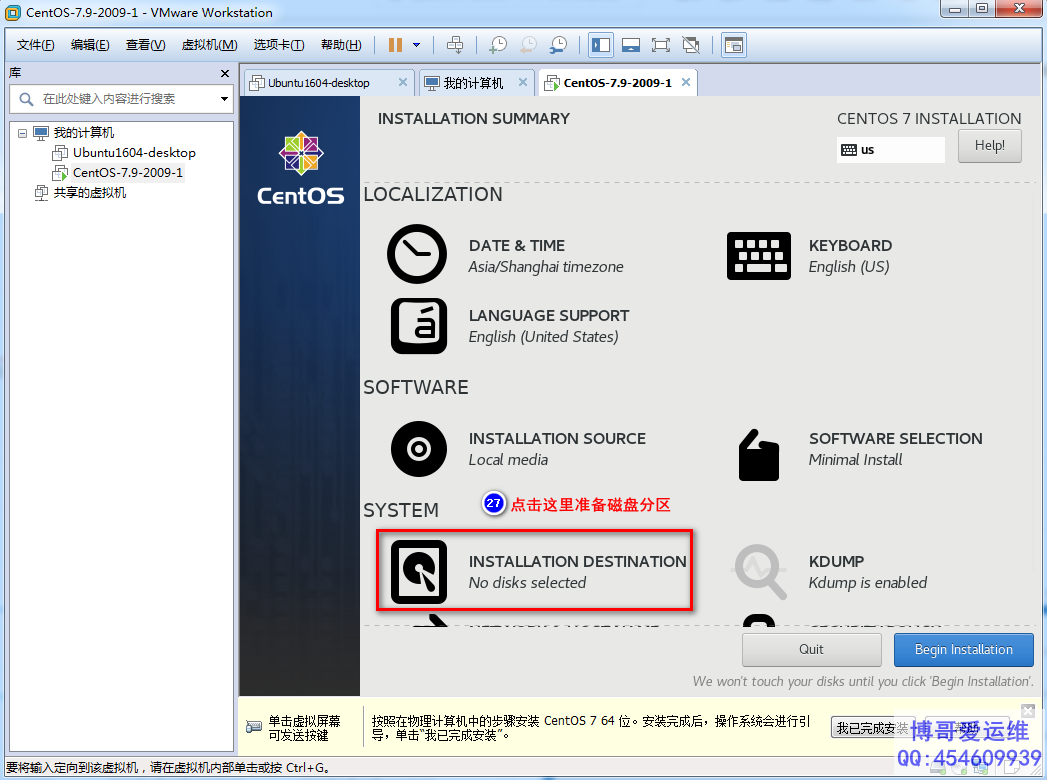Image resolution: width=1047 pixels, height=780 pixels.
Task: Close the yellow install hint bar
Action: click(1028, 711)
